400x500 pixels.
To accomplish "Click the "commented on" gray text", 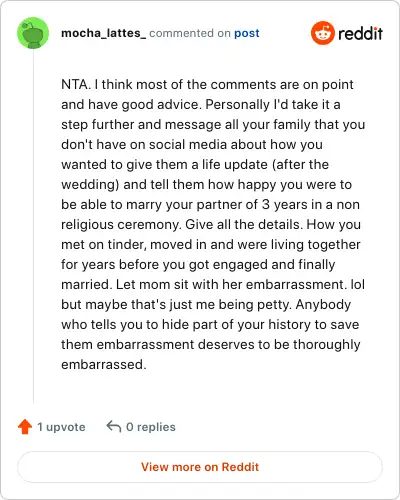I will click(190, 33).
